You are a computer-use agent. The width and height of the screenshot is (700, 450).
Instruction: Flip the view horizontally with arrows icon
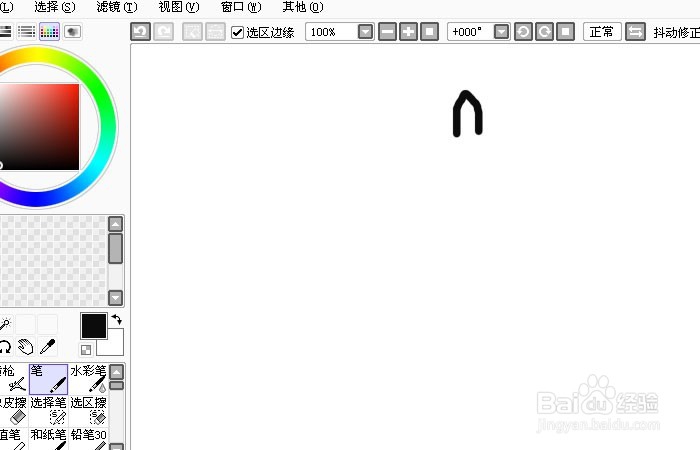(x=635, y=32)
